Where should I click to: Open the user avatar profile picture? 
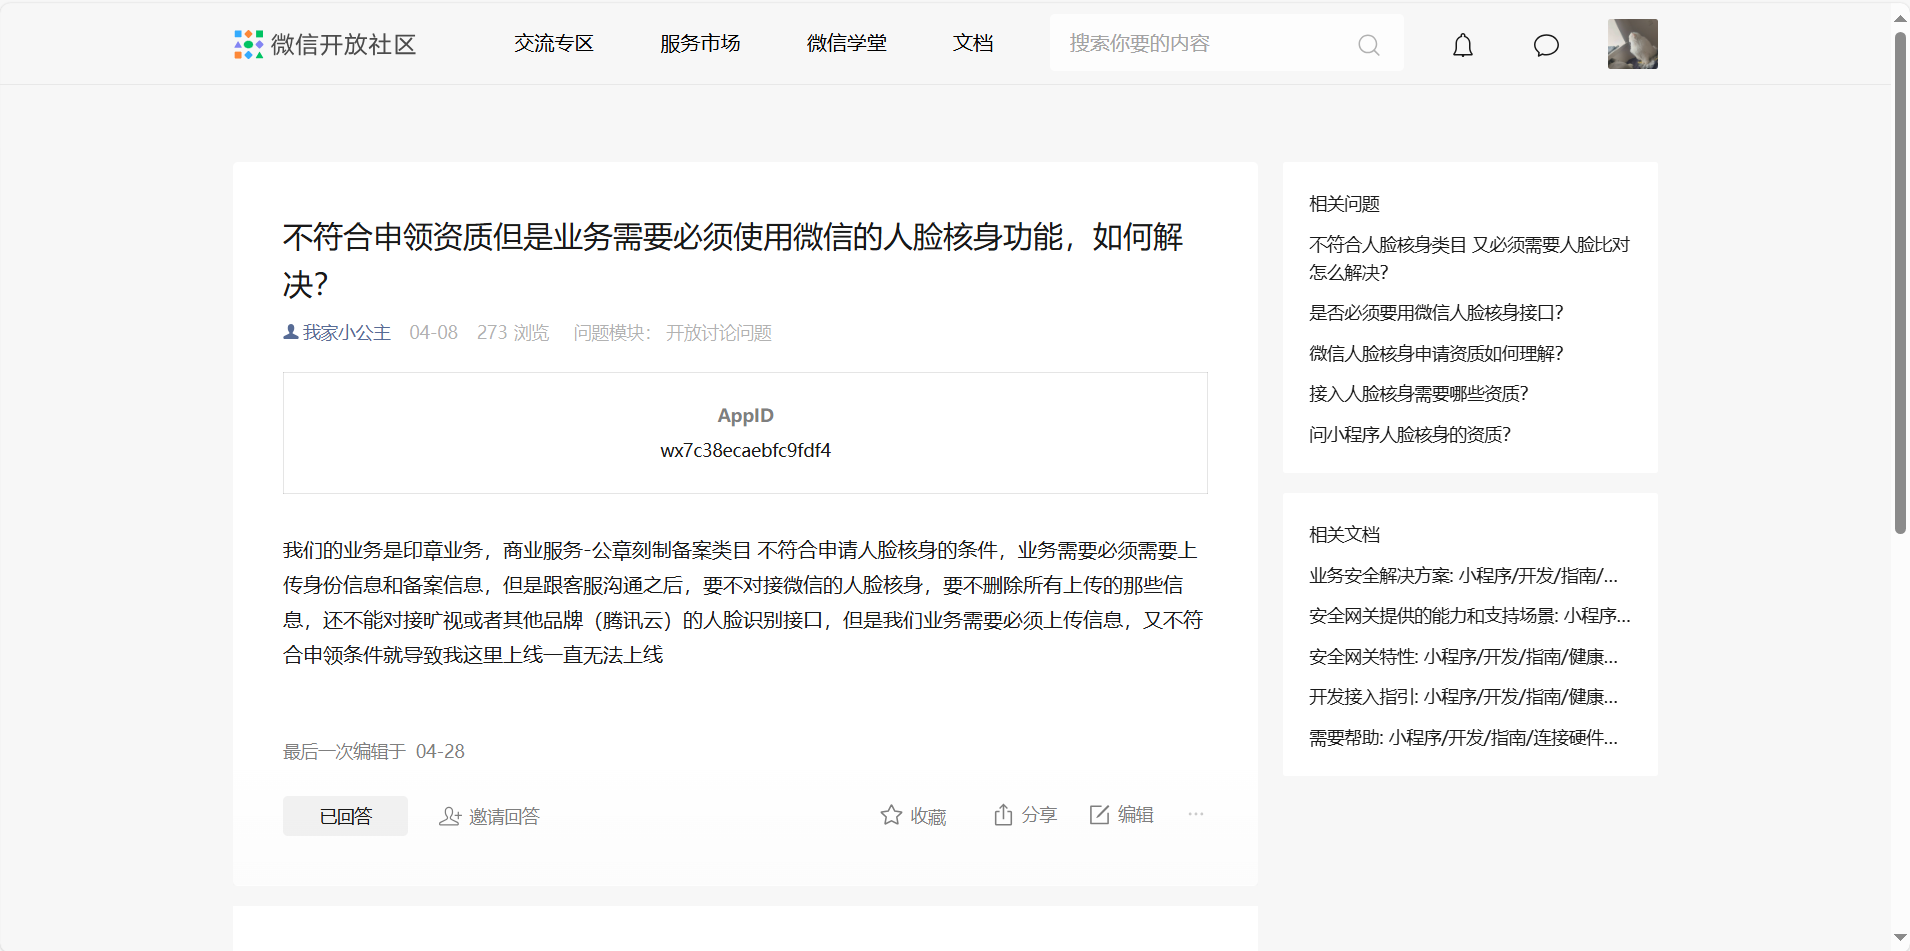tap(1633, 44)
